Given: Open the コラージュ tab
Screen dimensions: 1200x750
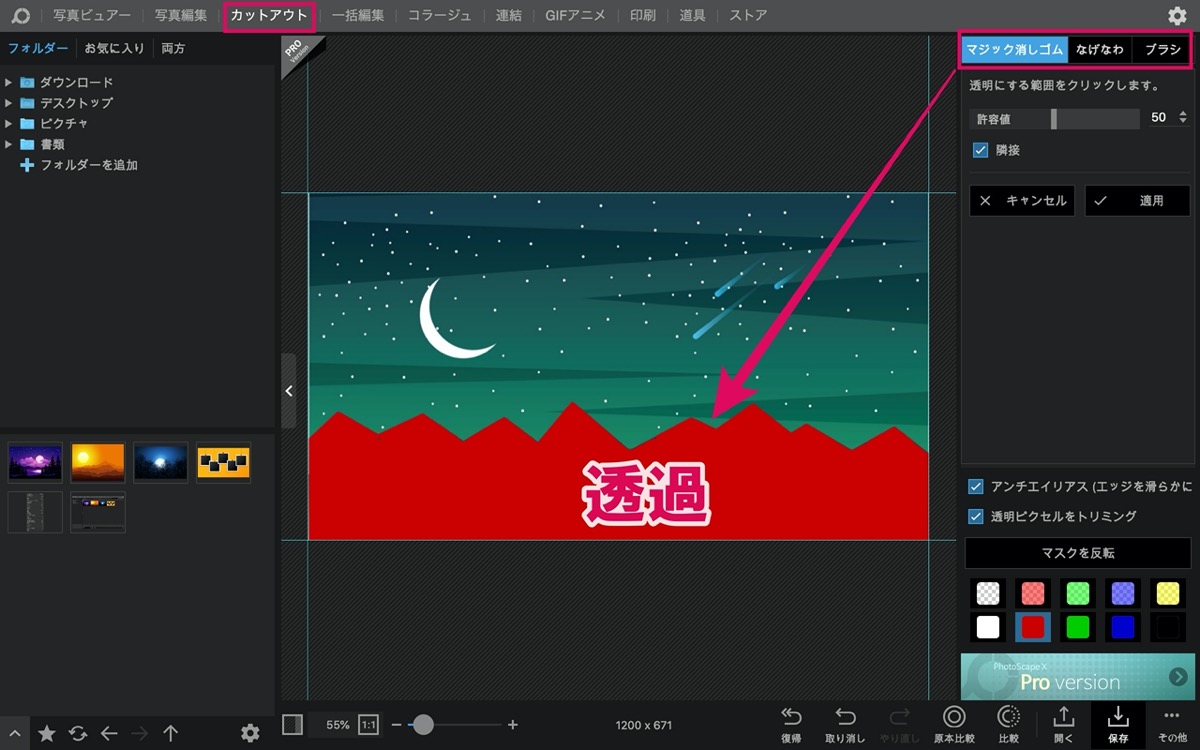Looking at the screenshot, I should click(x=440, y=15).
